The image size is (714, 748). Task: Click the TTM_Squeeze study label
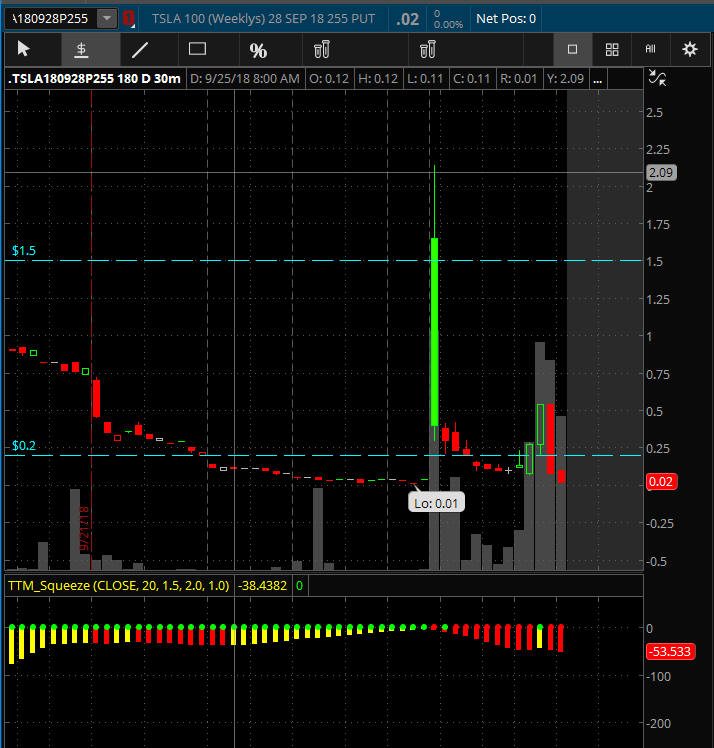click(118, 585)
